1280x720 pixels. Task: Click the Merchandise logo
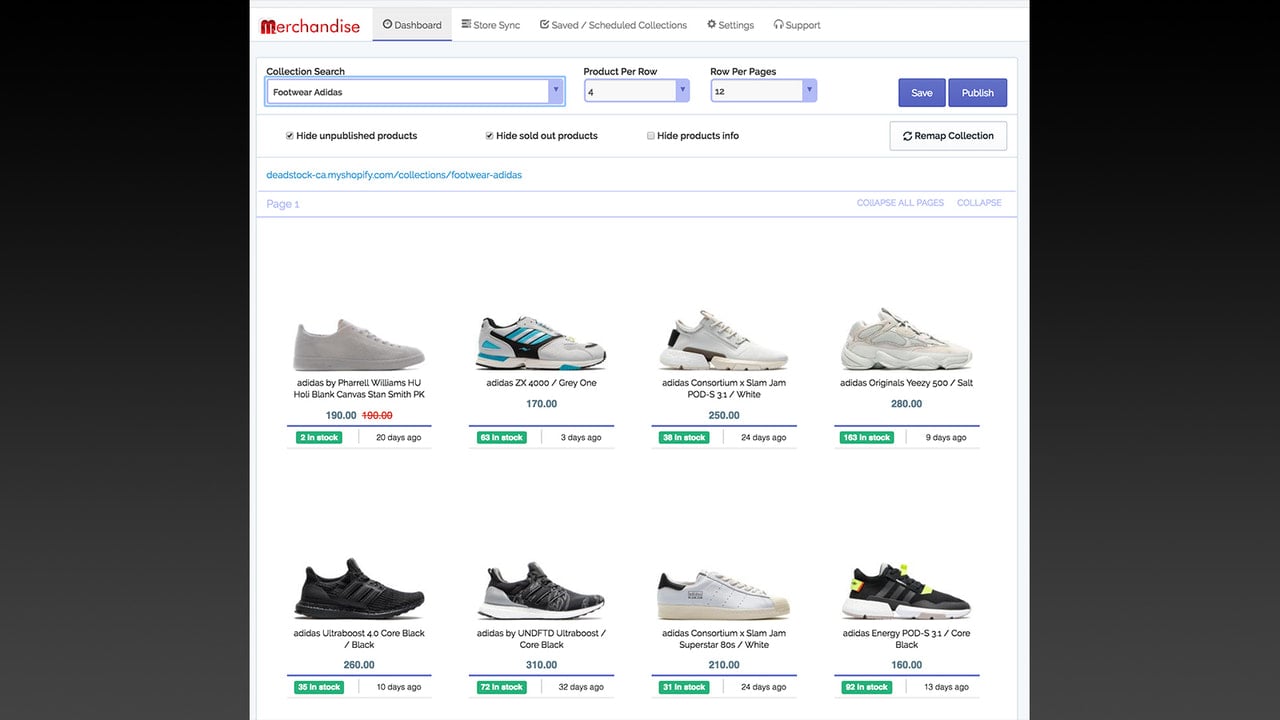pyautogui.click(x=310, y=26)
